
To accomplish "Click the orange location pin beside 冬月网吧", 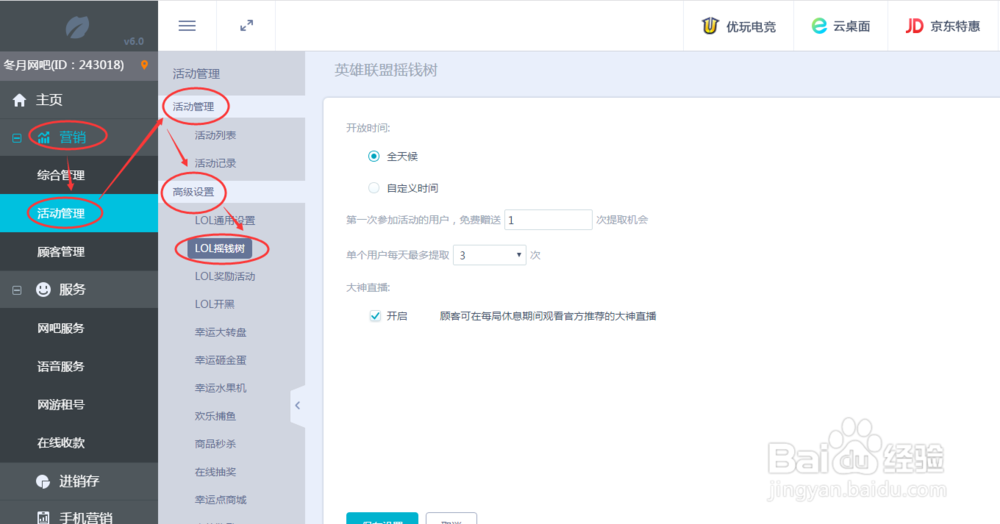I will 144,65.
